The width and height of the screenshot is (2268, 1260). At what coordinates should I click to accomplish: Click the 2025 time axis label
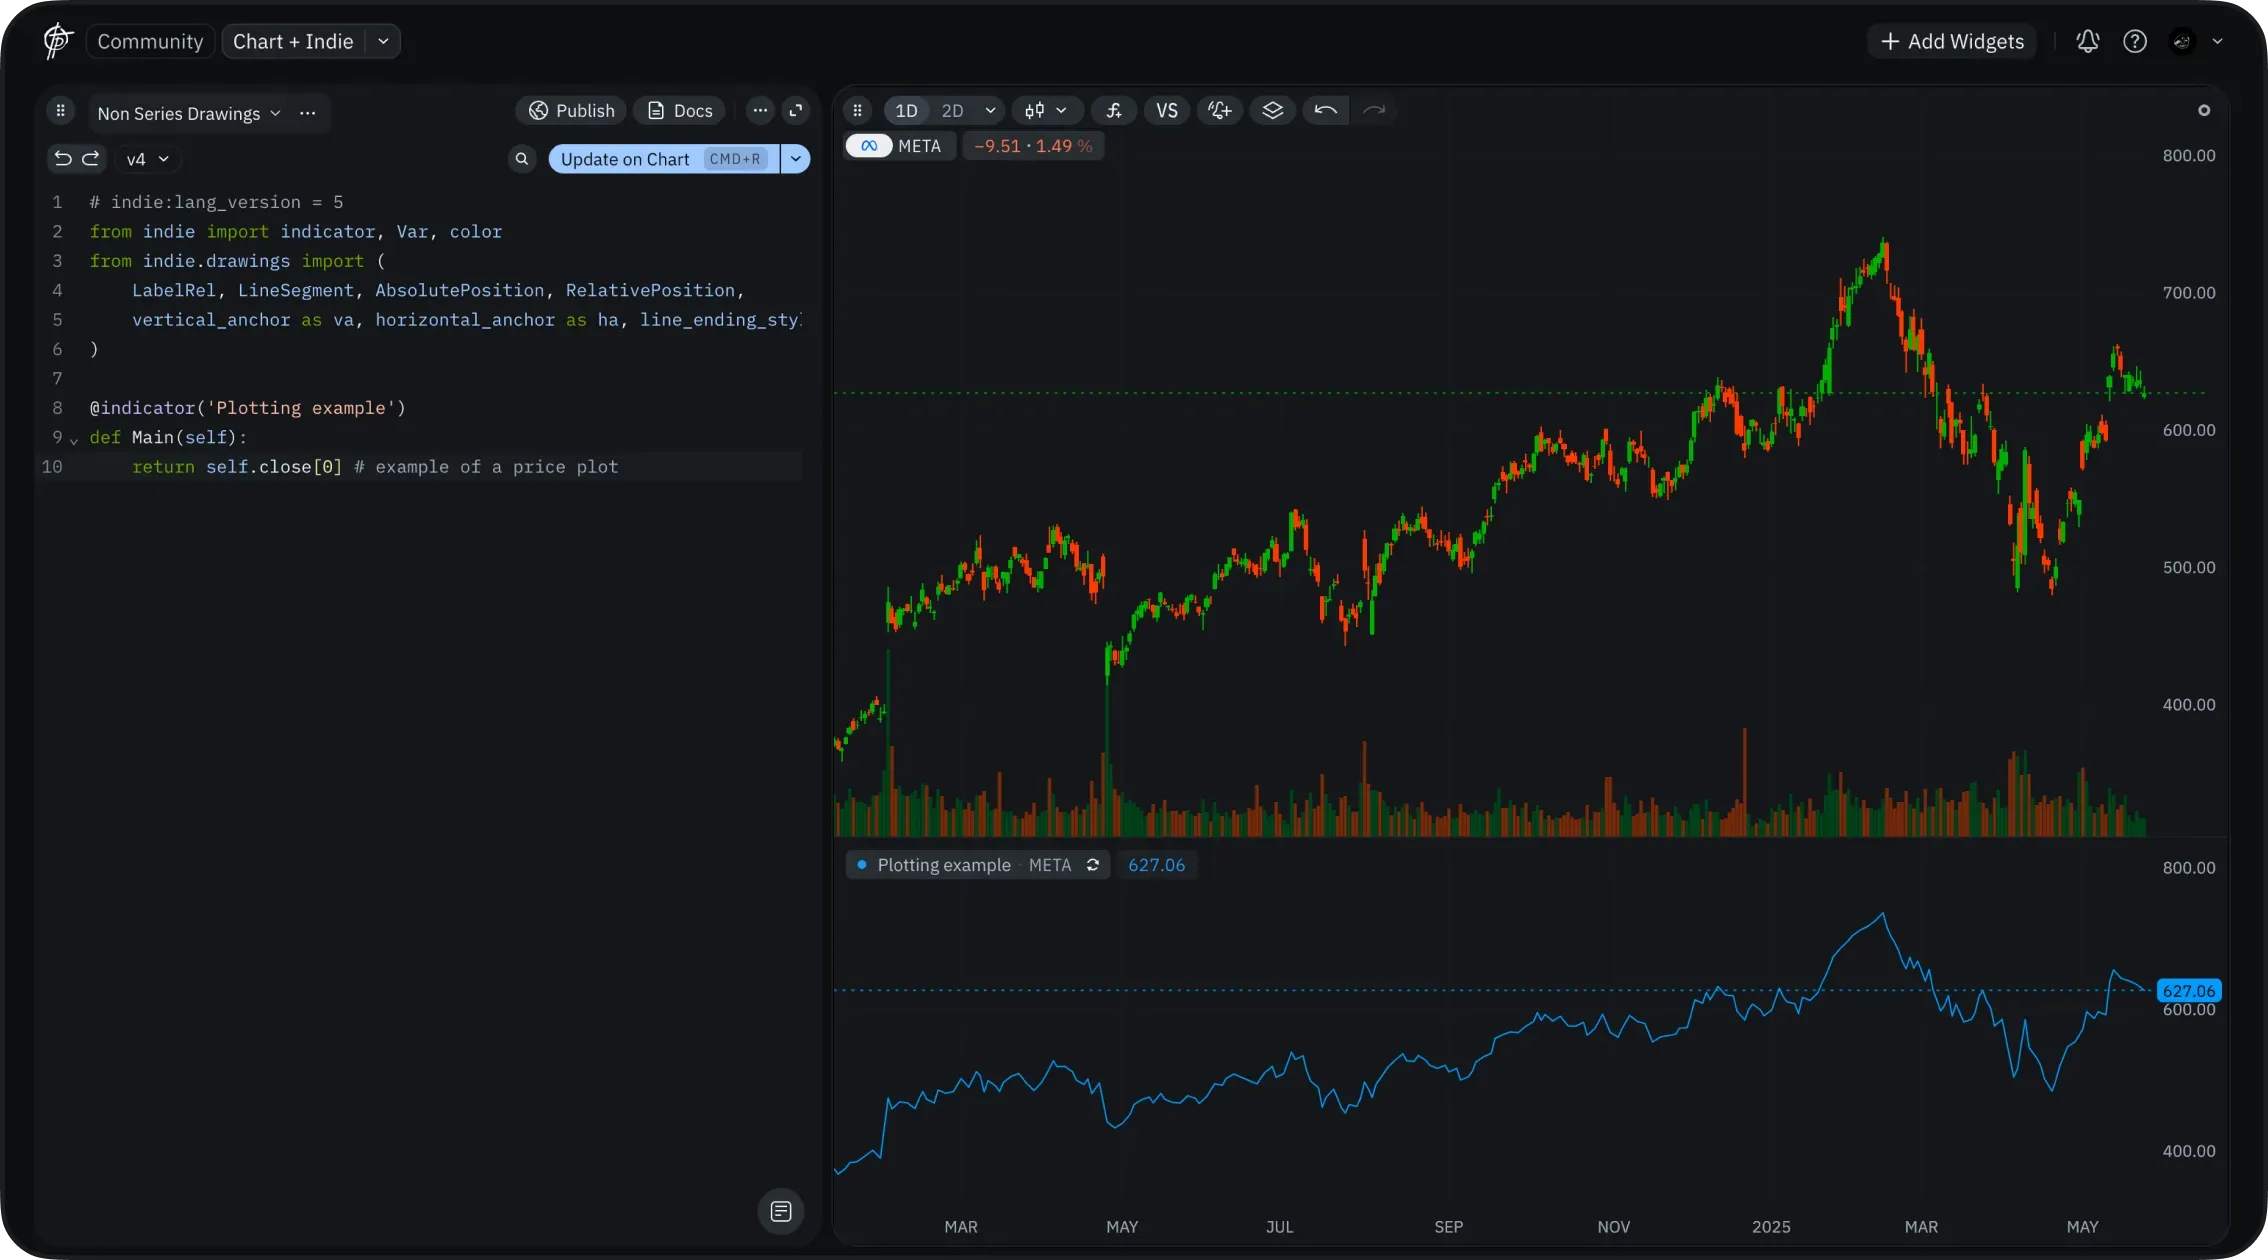(1771, 1227)
